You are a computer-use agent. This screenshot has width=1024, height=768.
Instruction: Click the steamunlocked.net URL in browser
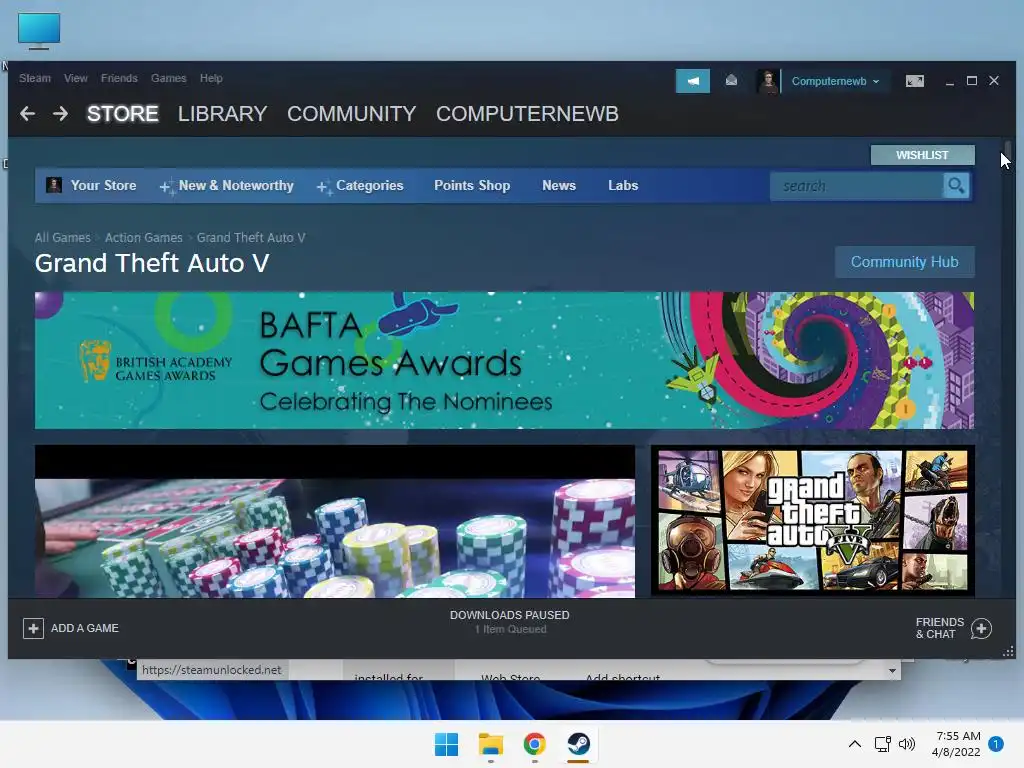point(211,670)
